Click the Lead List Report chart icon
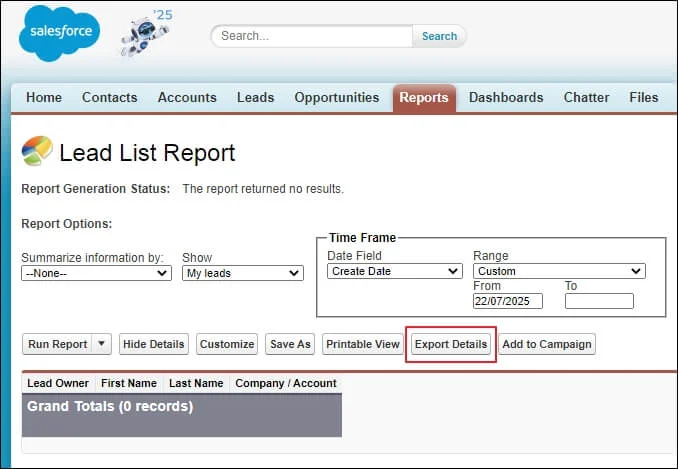678x469 pixels. [x=37, y=150]
